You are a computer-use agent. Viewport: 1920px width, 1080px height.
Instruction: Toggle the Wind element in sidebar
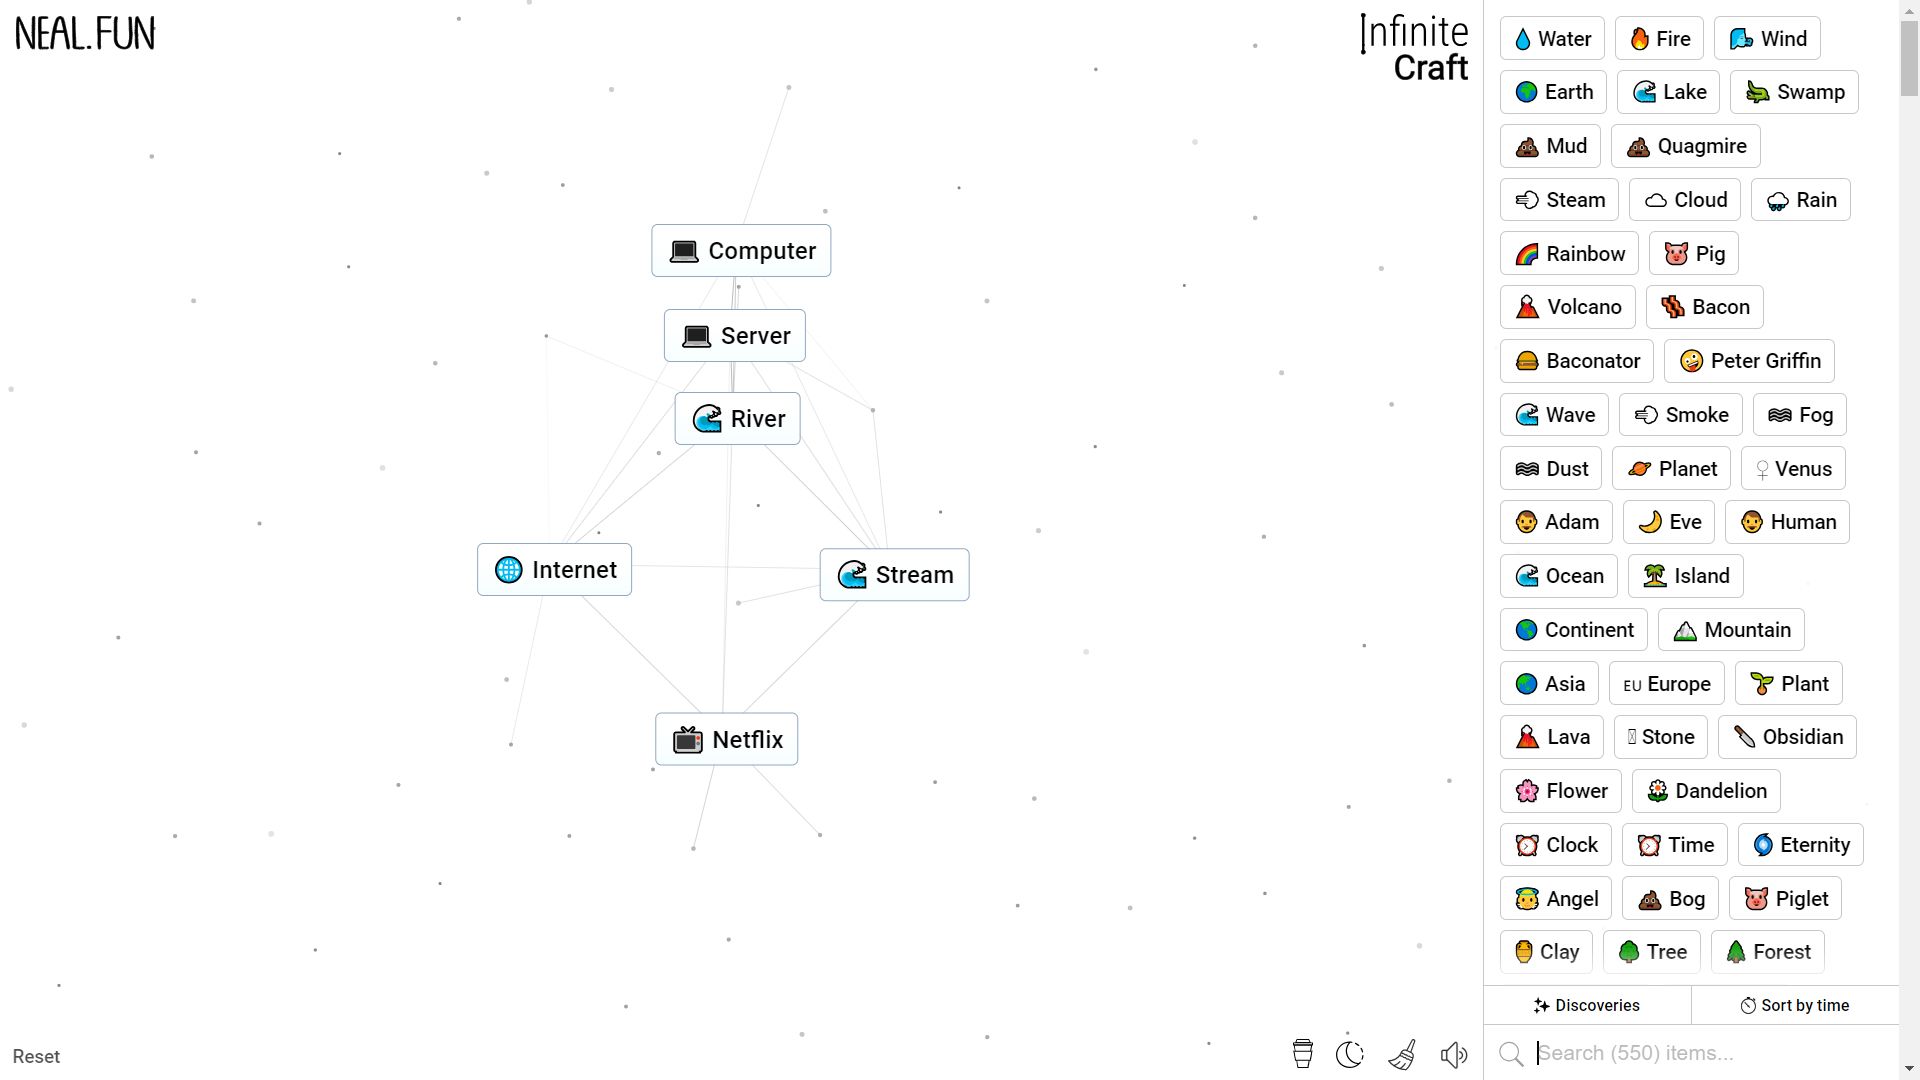[x=1772, y=38]
